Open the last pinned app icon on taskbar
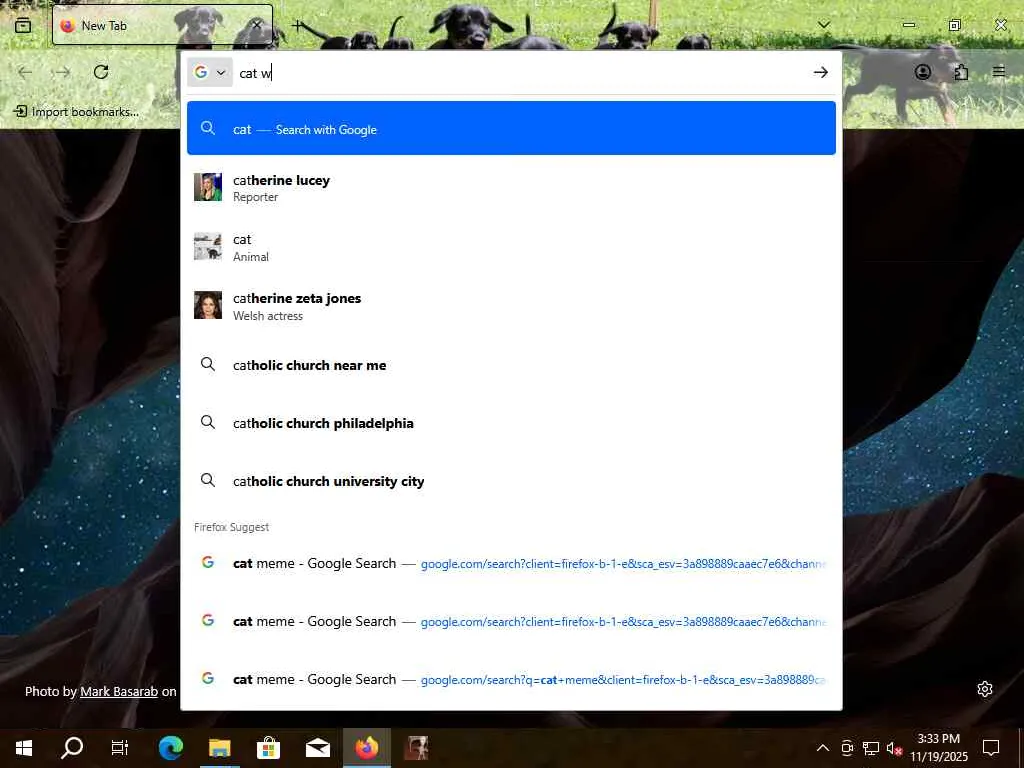Viewport: 1024px width, 768px height. pos(415,748)
